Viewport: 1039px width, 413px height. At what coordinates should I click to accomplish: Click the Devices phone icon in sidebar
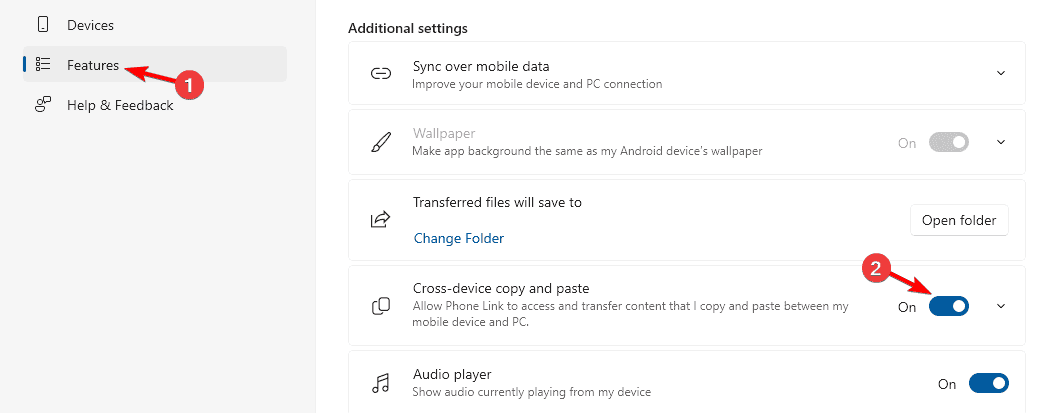[43, 25]
